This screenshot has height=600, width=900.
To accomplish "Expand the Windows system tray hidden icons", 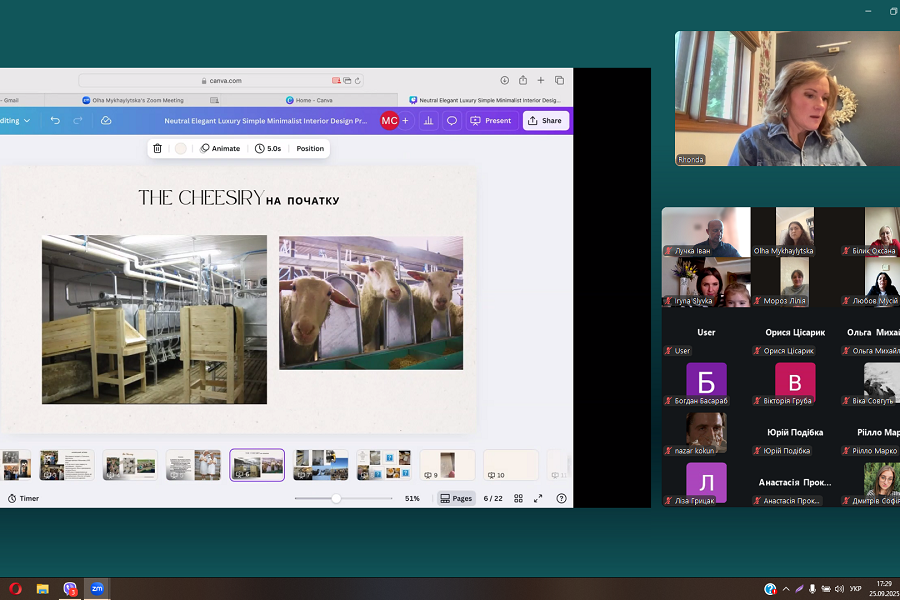I will [x=785, y=589].
